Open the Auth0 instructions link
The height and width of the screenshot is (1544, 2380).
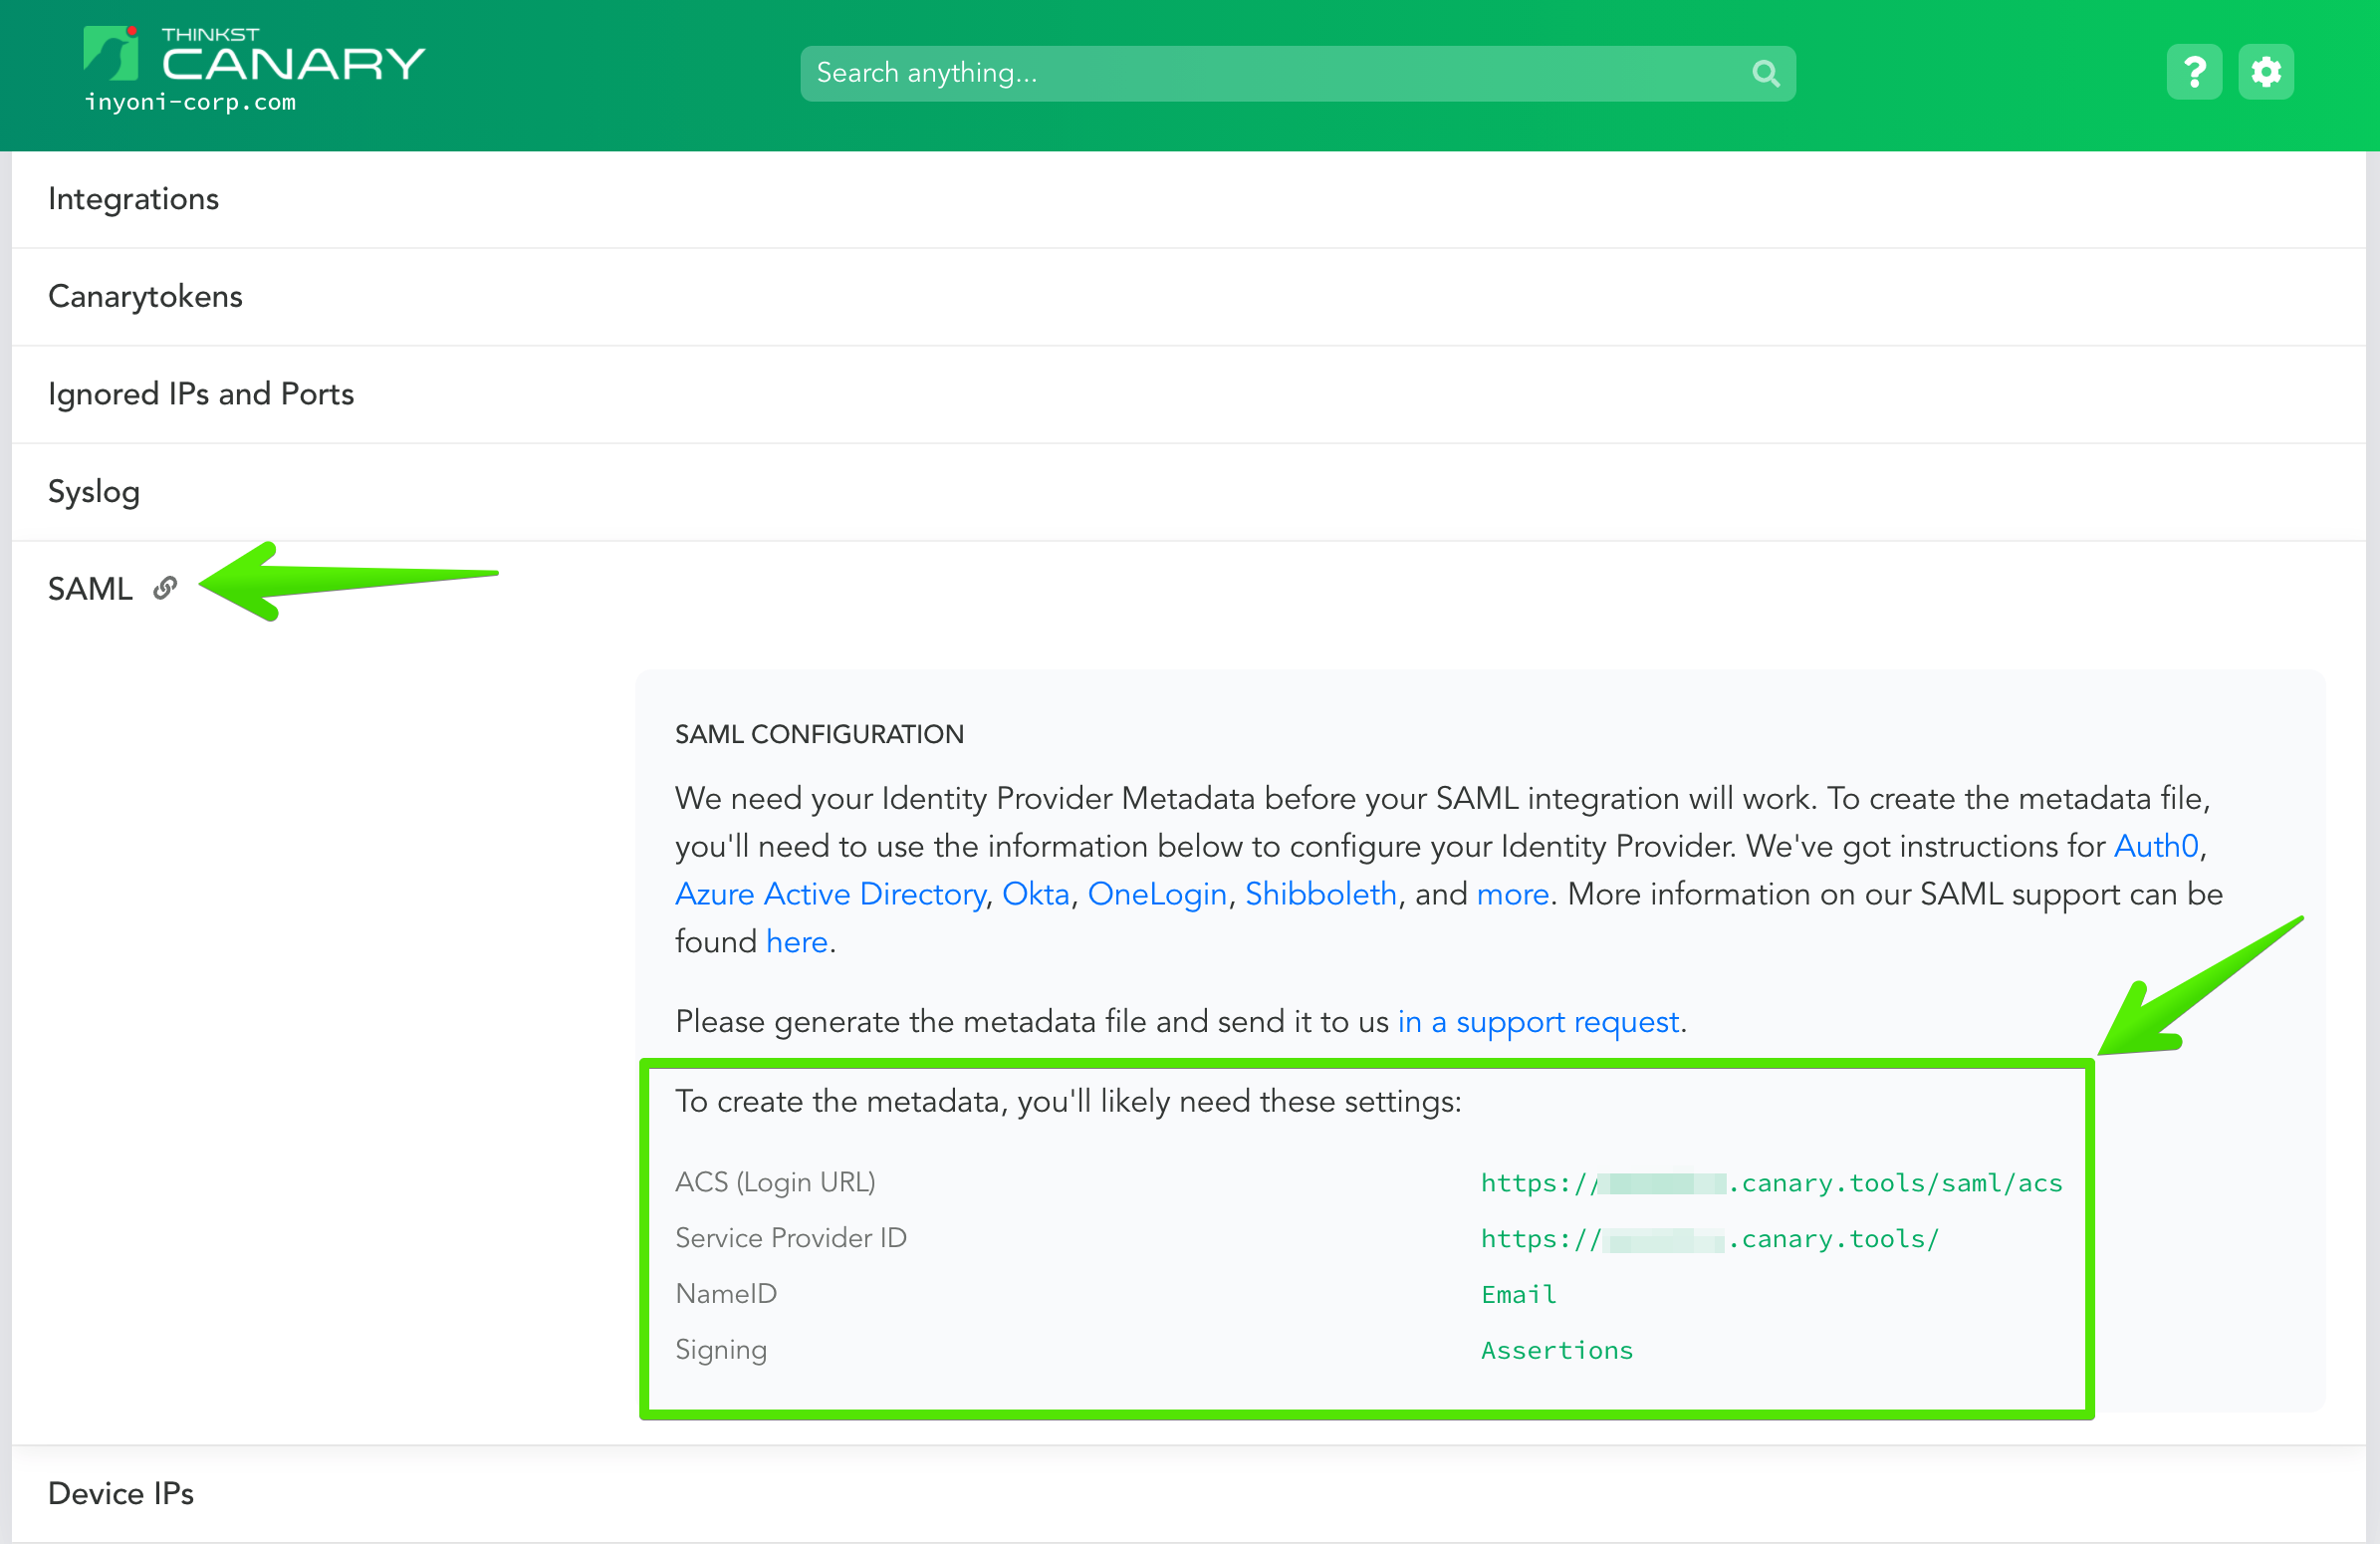pos(2156,846)
